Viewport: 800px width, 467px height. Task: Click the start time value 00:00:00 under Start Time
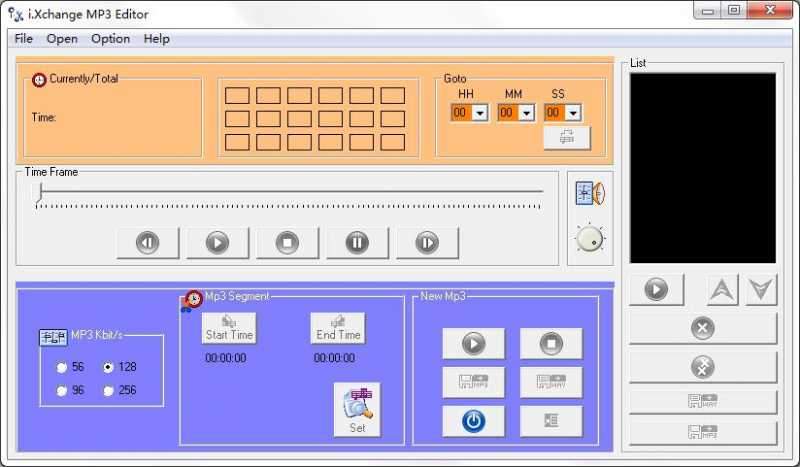coord(226,358)
